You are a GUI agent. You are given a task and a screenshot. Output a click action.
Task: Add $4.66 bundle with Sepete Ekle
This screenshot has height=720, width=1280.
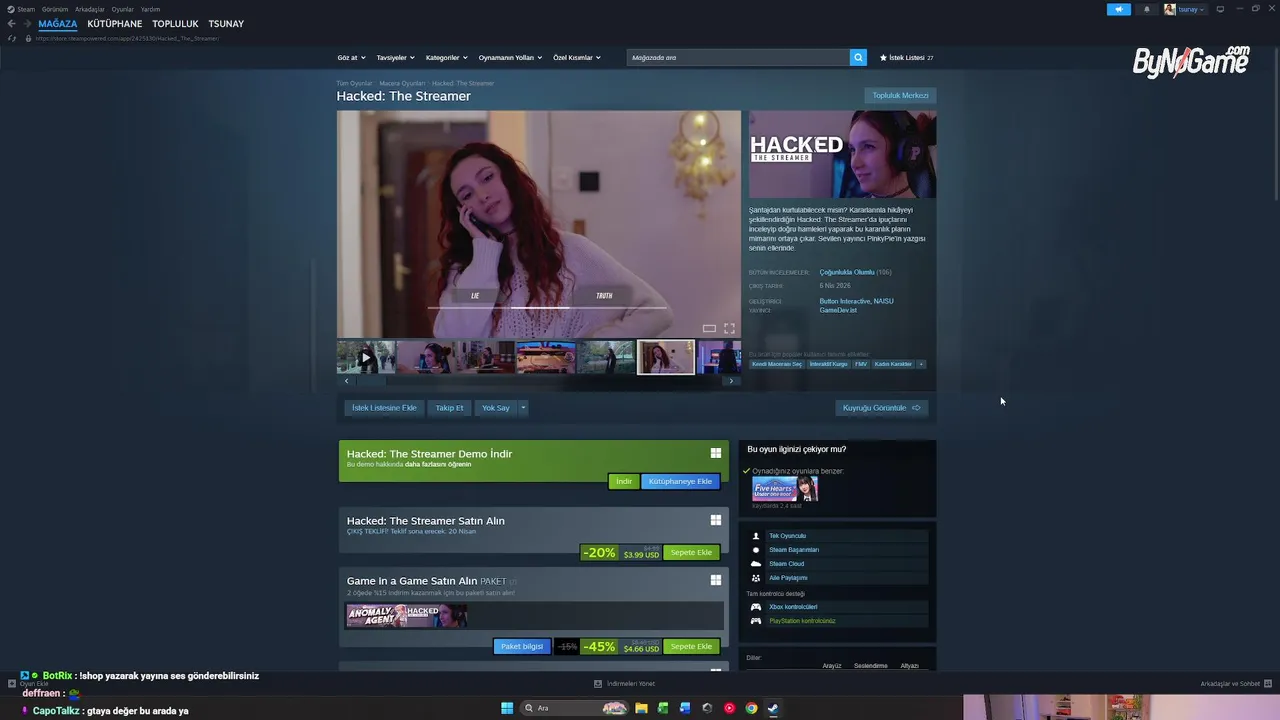tap(691, 646)
